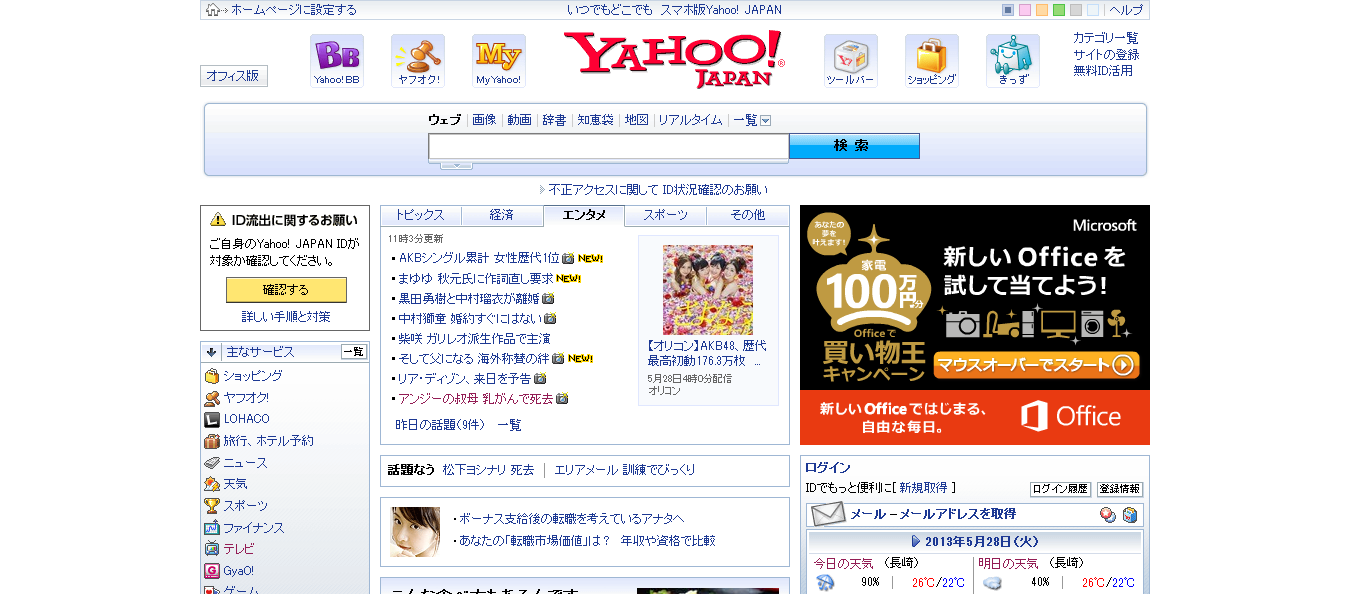Select the スポーツ news tab
The width and height of the screenshot is (1349, 594).
[x=666, y=215]
